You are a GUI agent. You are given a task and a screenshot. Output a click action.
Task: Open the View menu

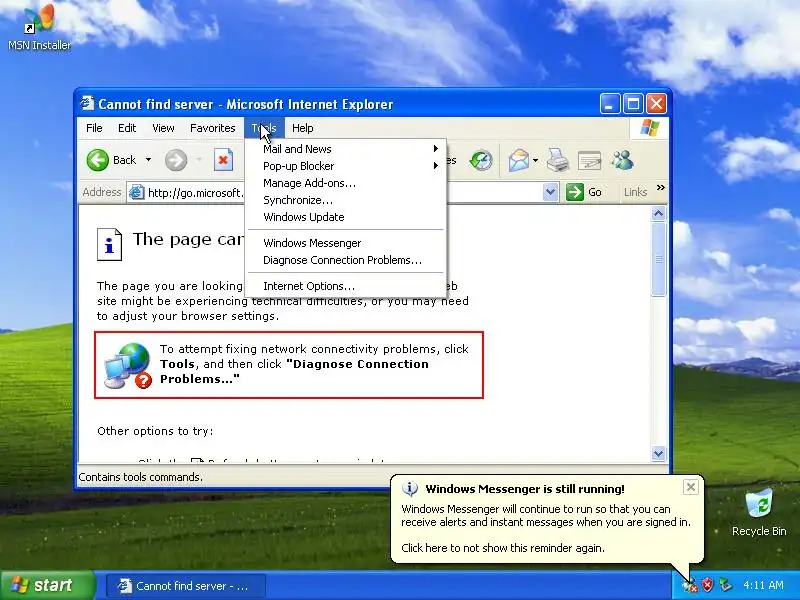[x=163, y=128]
